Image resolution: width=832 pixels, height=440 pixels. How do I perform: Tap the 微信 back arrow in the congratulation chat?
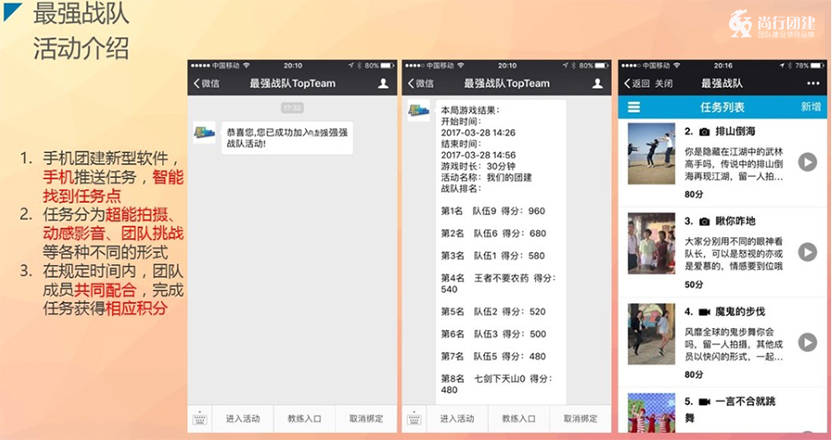pyautogui.click(x=207, y=84)
